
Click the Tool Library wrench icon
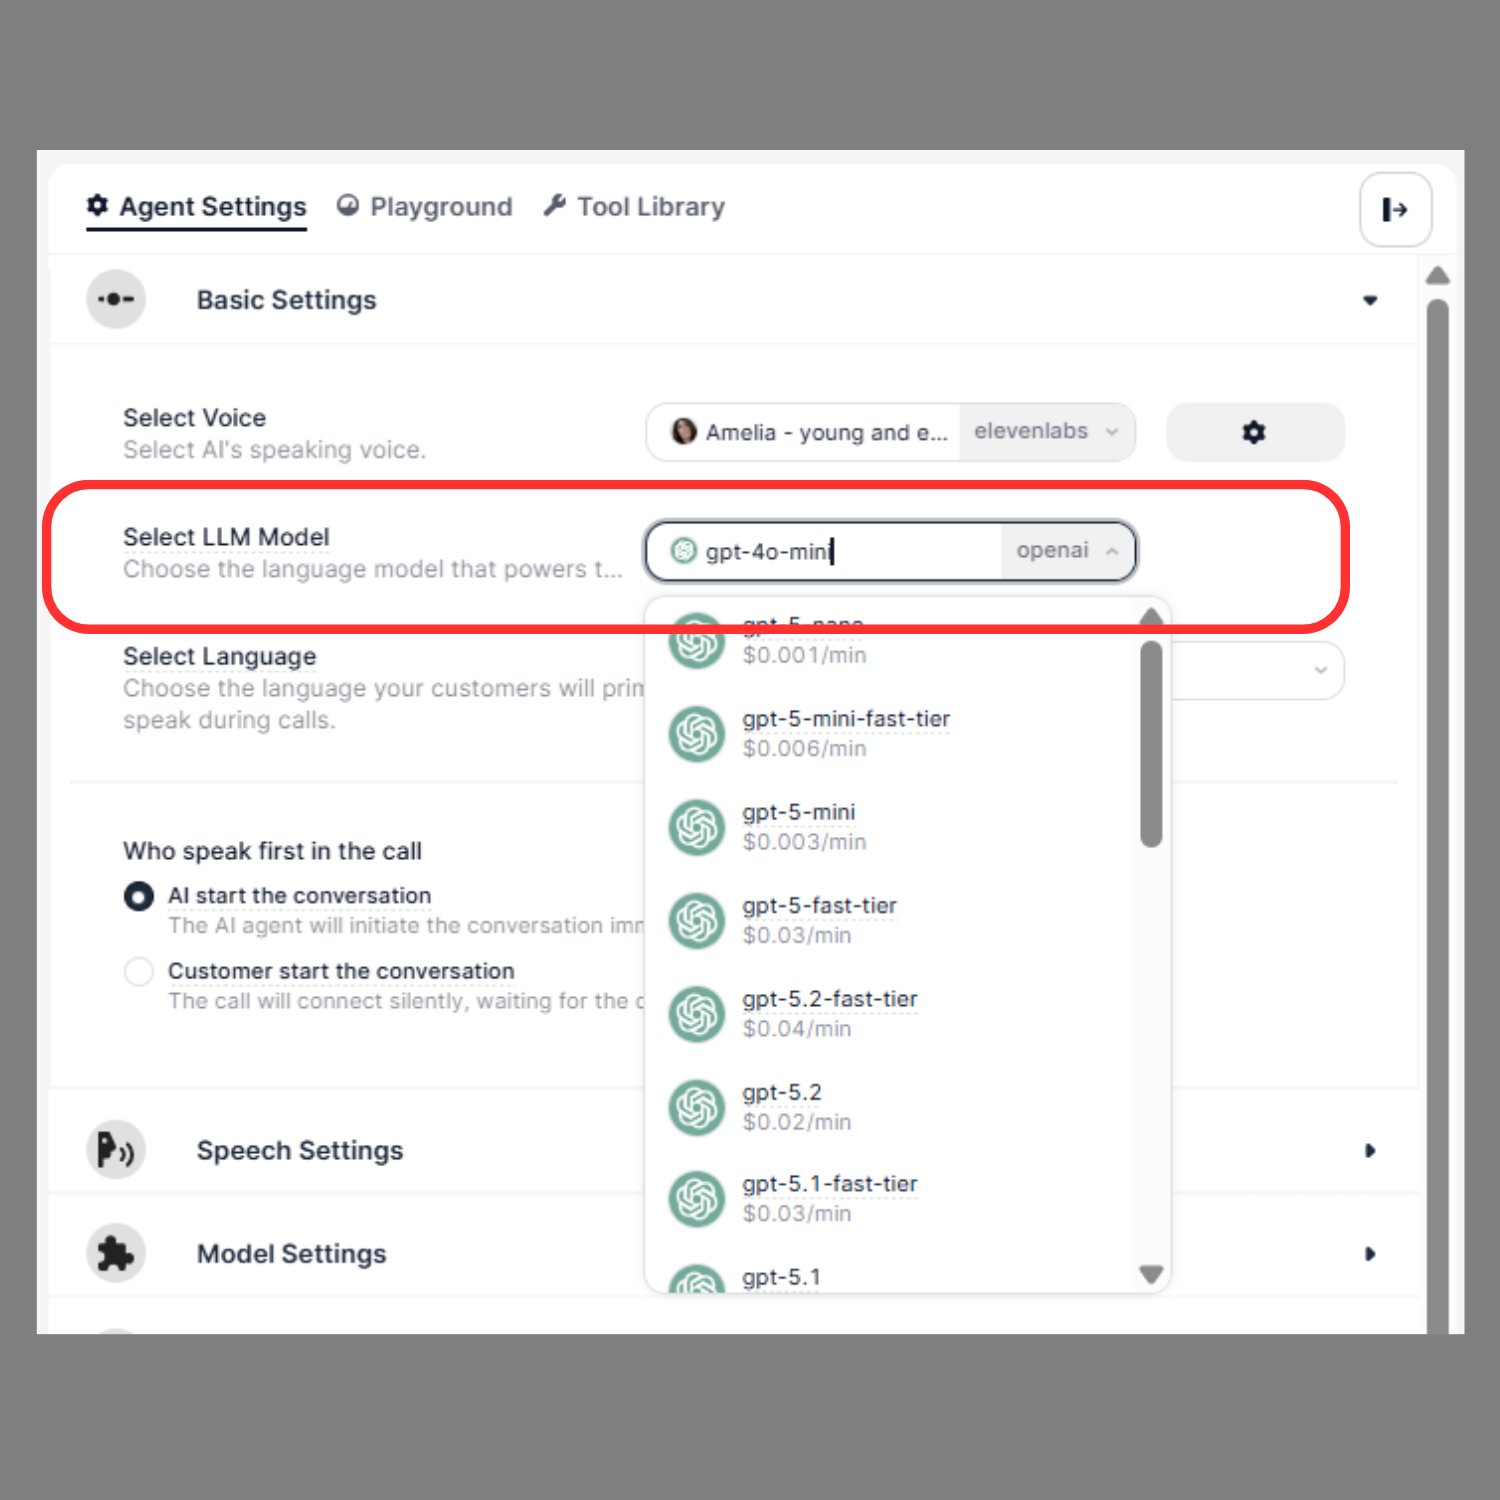coord(554,205)
